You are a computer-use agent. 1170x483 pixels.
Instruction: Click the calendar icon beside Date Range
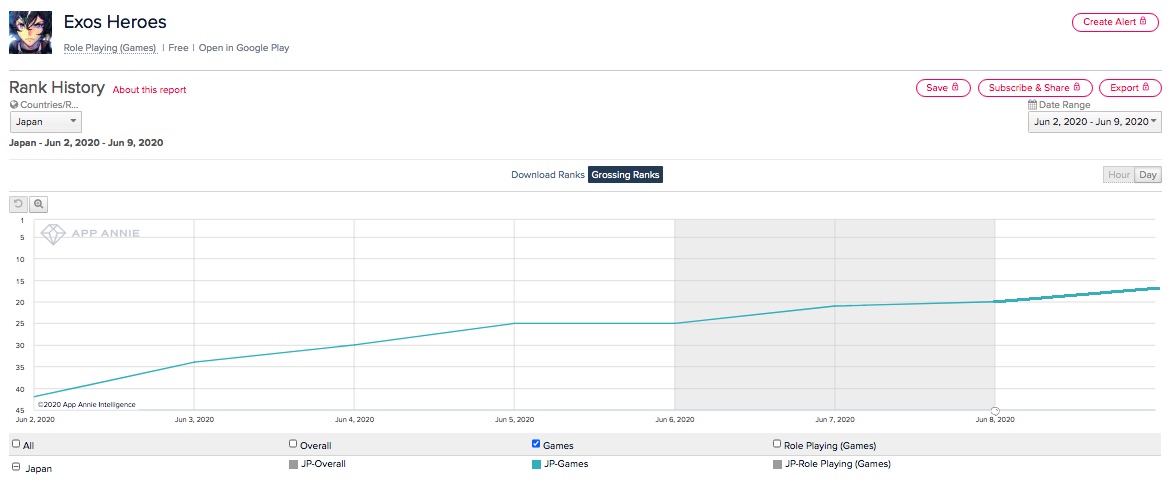[x=1033, y=105]
